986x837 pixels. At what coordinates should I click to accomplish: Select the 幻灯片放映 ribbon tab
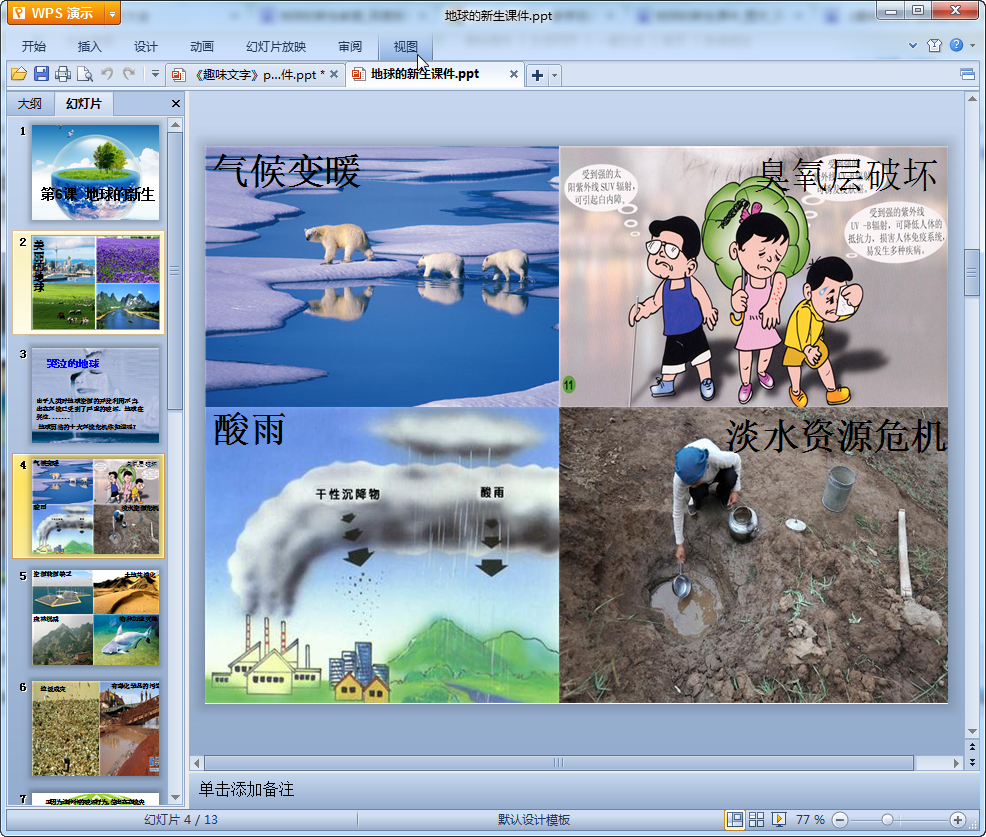276,47
